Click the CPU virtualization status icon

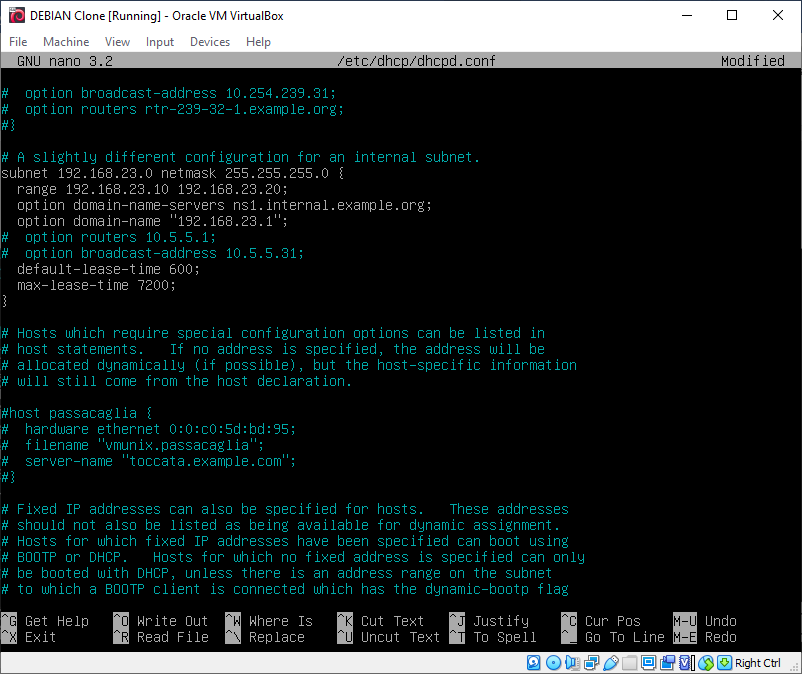point(687,663)
